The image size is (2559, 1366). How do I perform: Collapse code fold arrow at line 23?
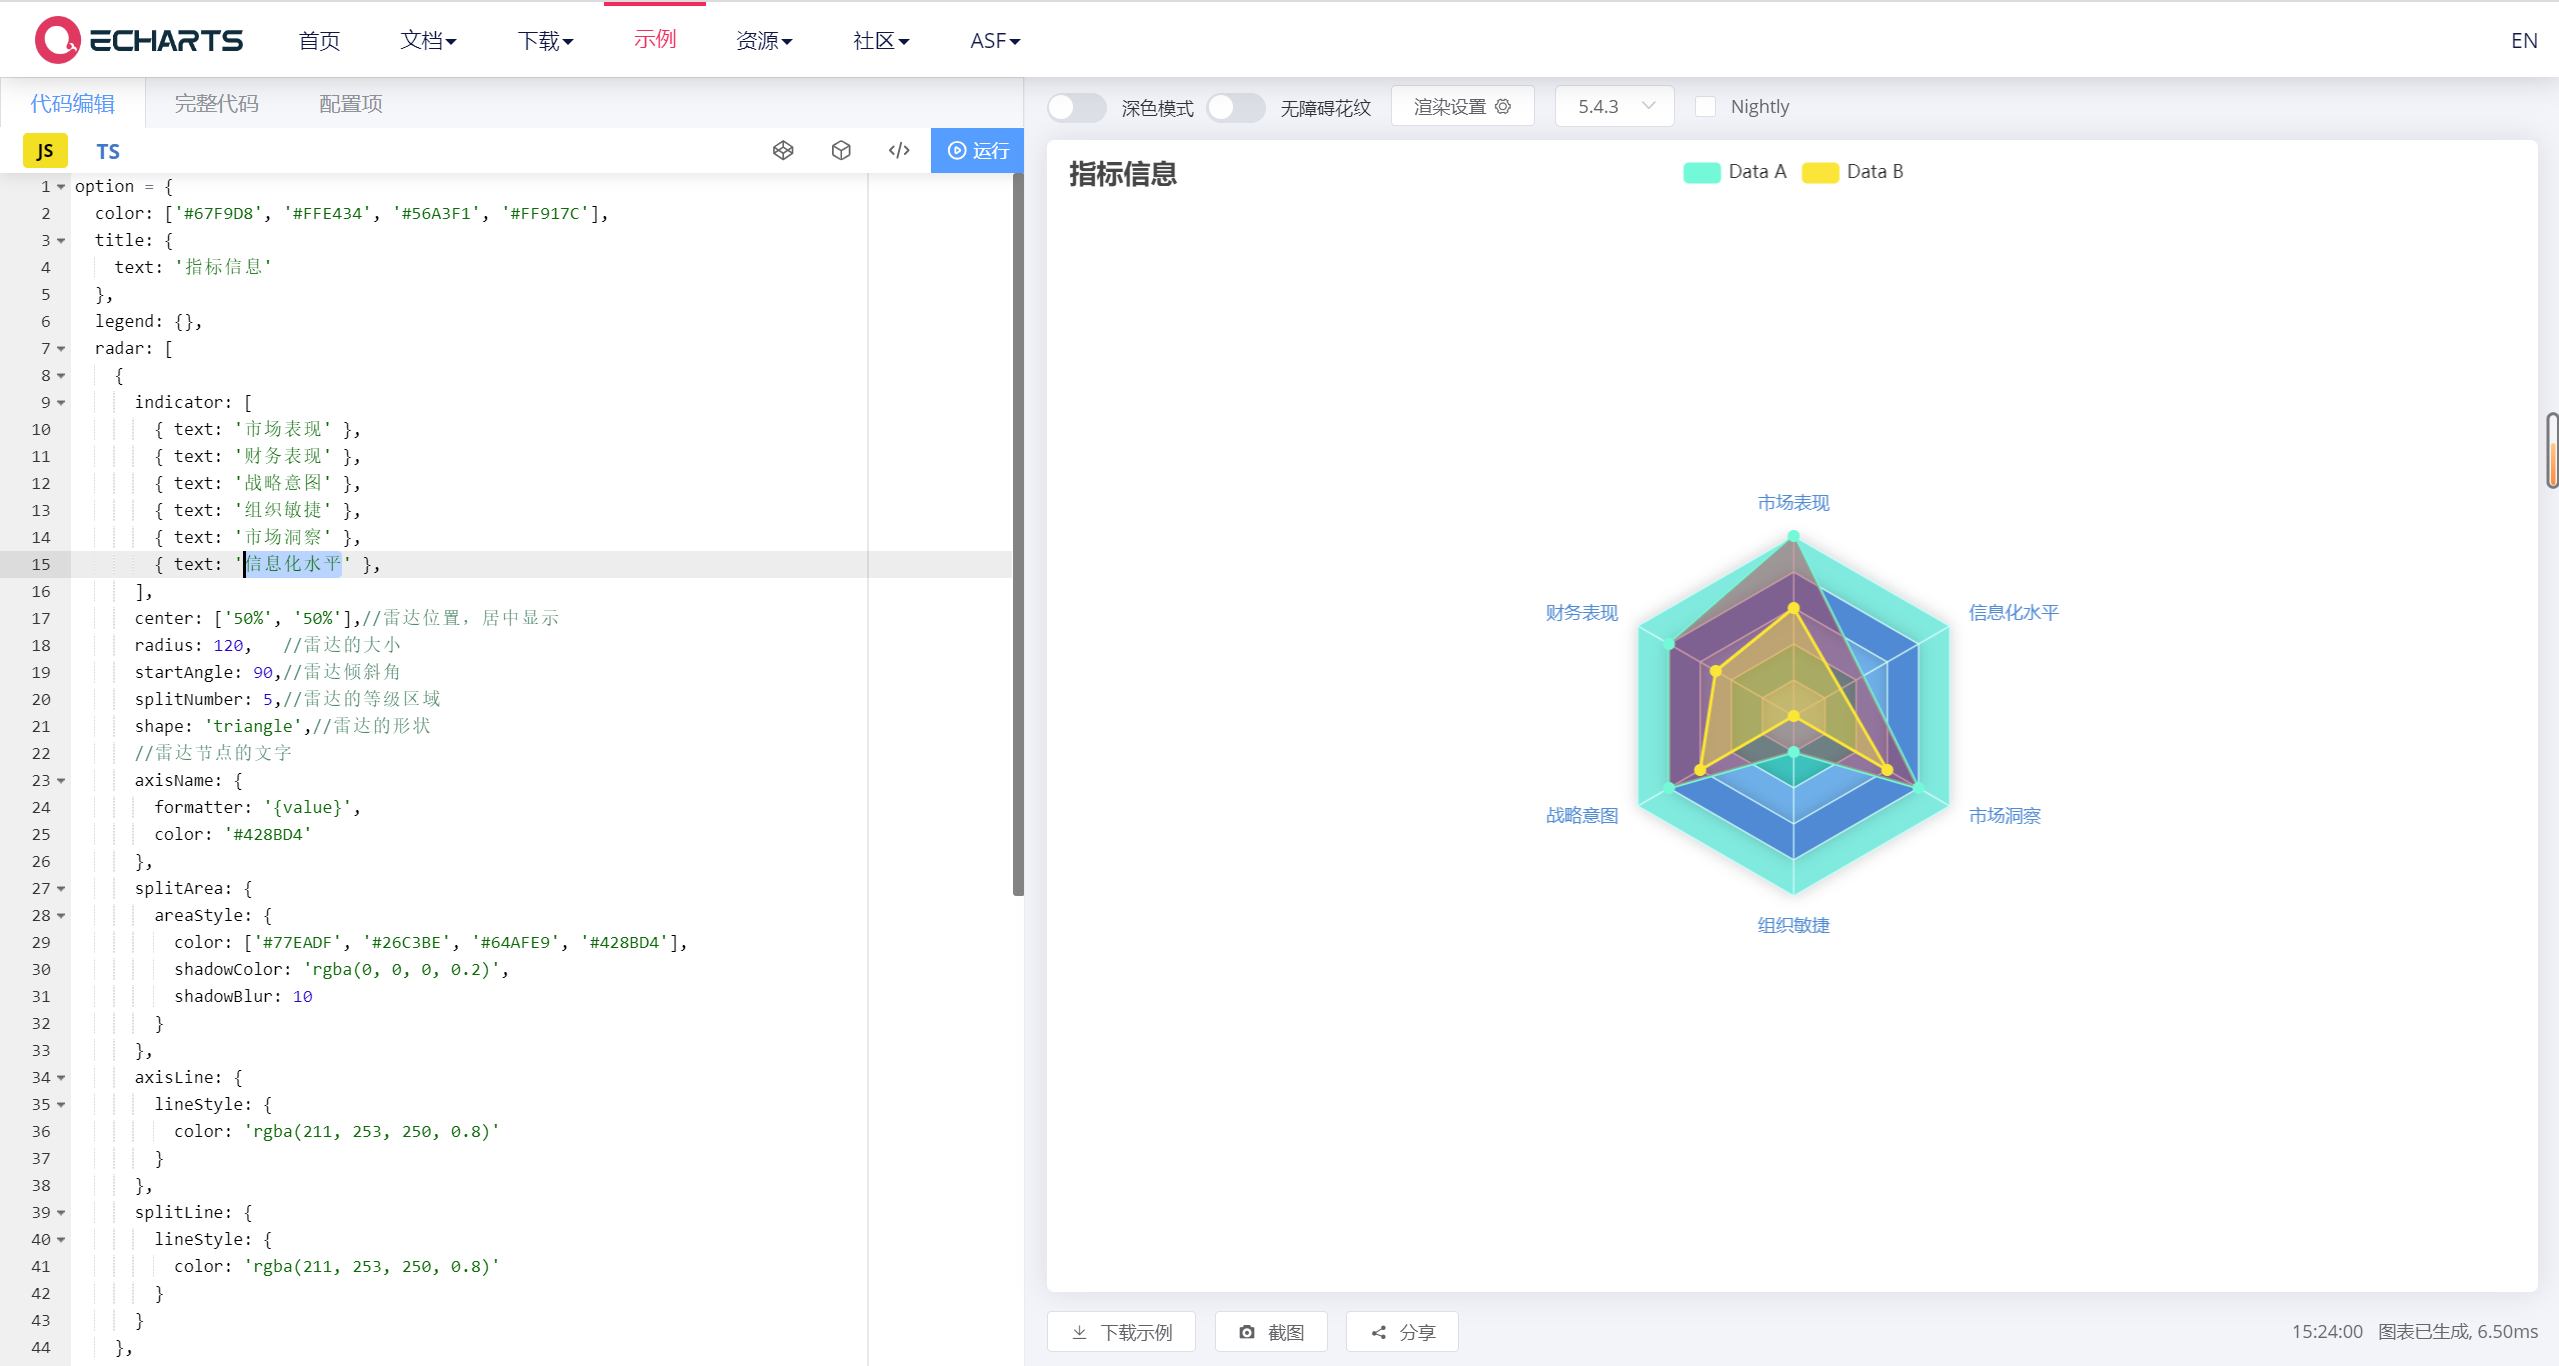[x=61, y=781]
